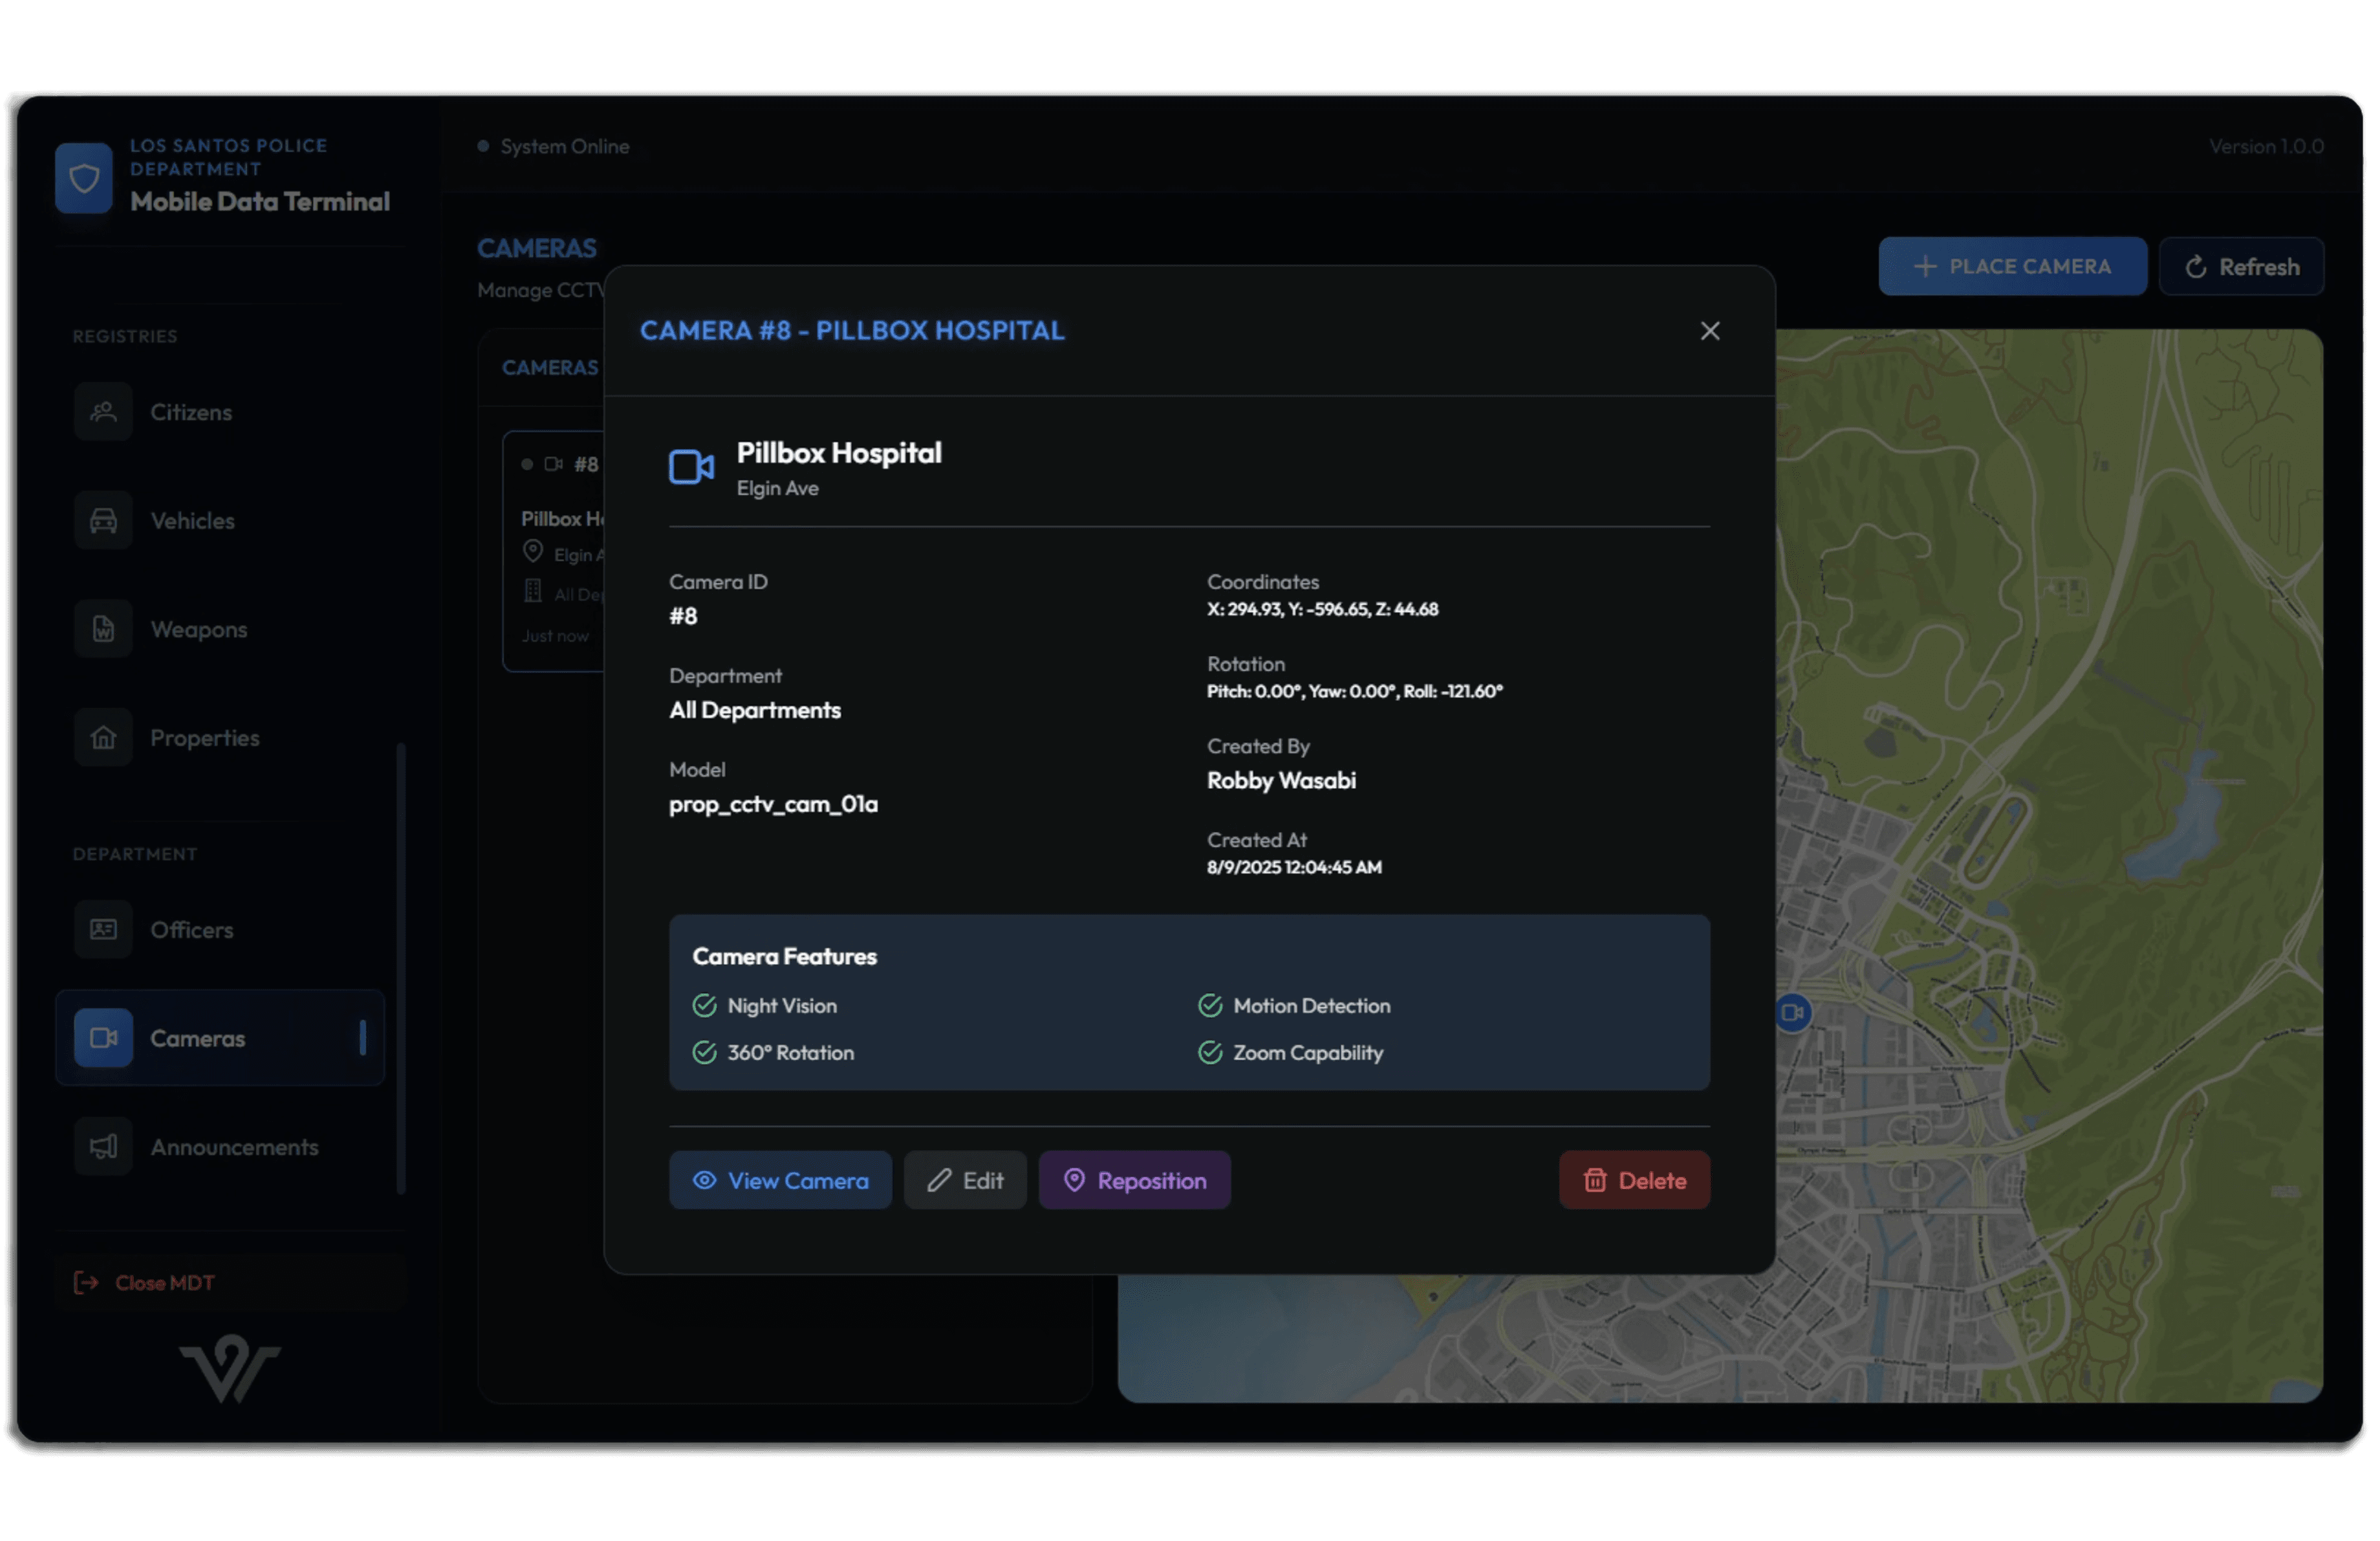Click the 'CAMERA #8 - PILLBOX HOSPITAL' dialog title
2380x1541 pixels.
click(x=852, y=331)
